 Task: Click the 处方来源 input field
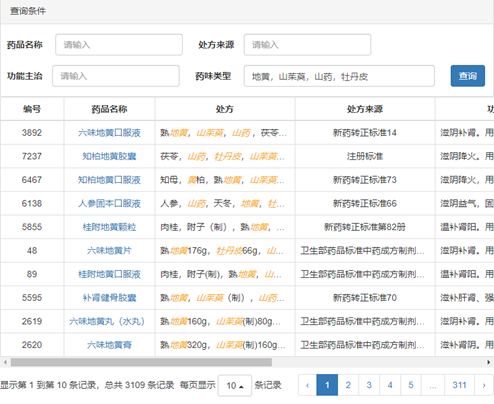[x=307, y=45]
